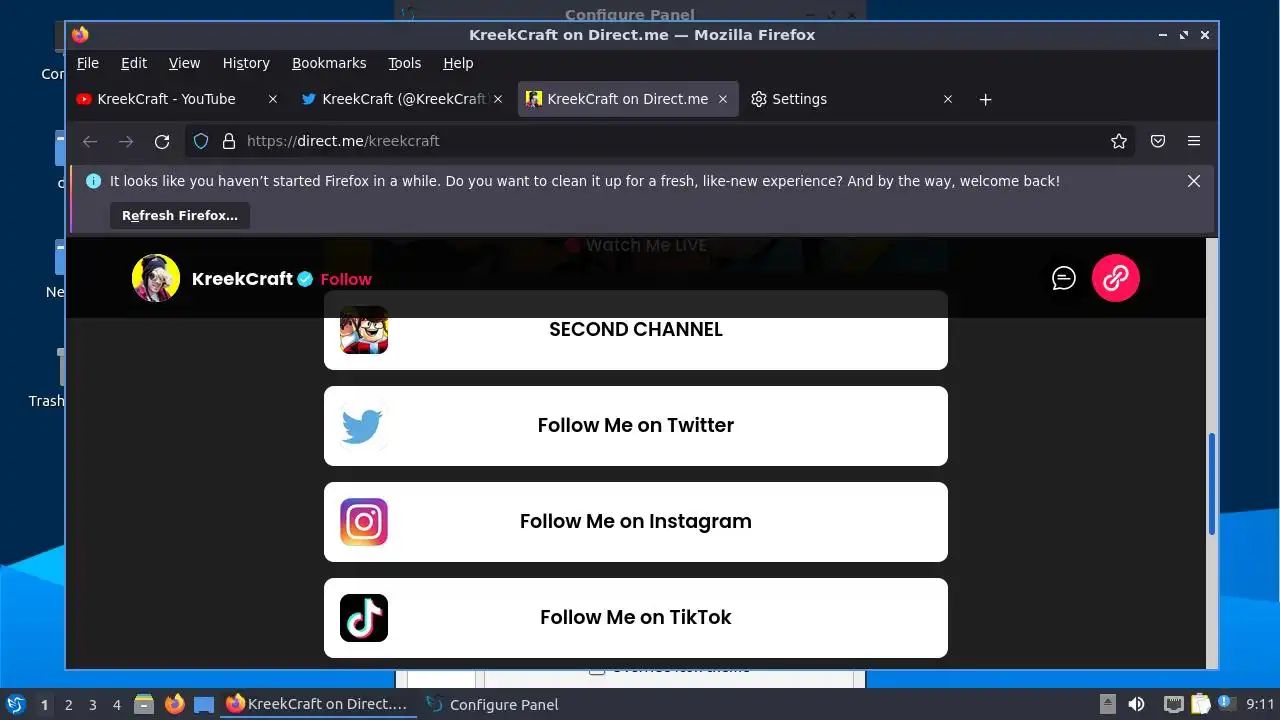This screenshot has height=720, width=1280.
Task: Click the 9:11 taskbar clock
Action: pyautogui.click(x=1260, y=704)
